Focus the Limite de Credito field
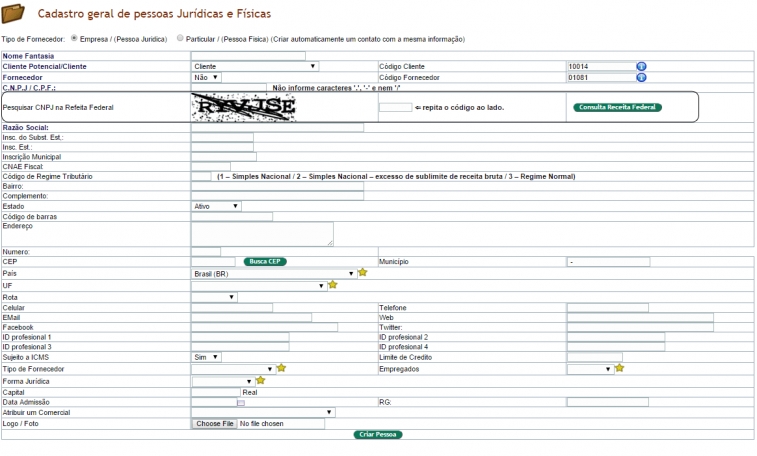 595,358
